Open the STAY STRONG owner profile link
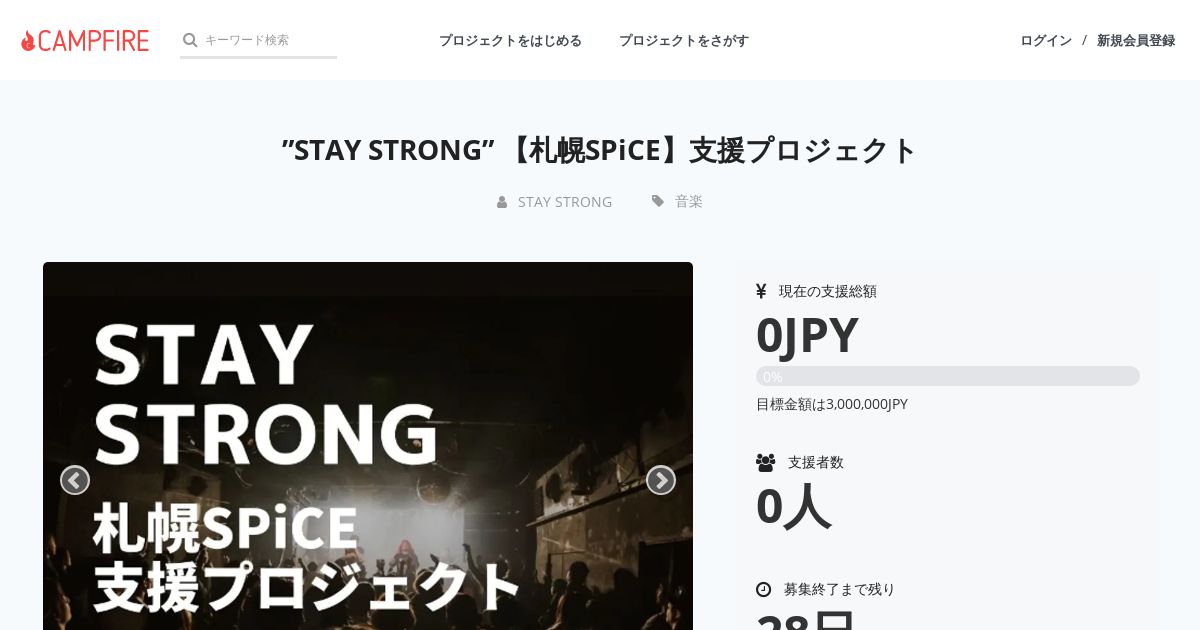 (565, 201)
